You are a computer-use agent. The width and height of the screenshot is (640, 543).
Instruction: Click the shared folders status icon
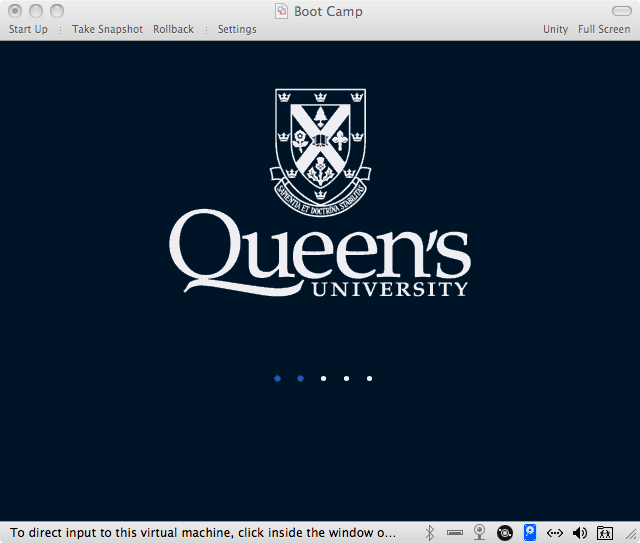point(604,533)
